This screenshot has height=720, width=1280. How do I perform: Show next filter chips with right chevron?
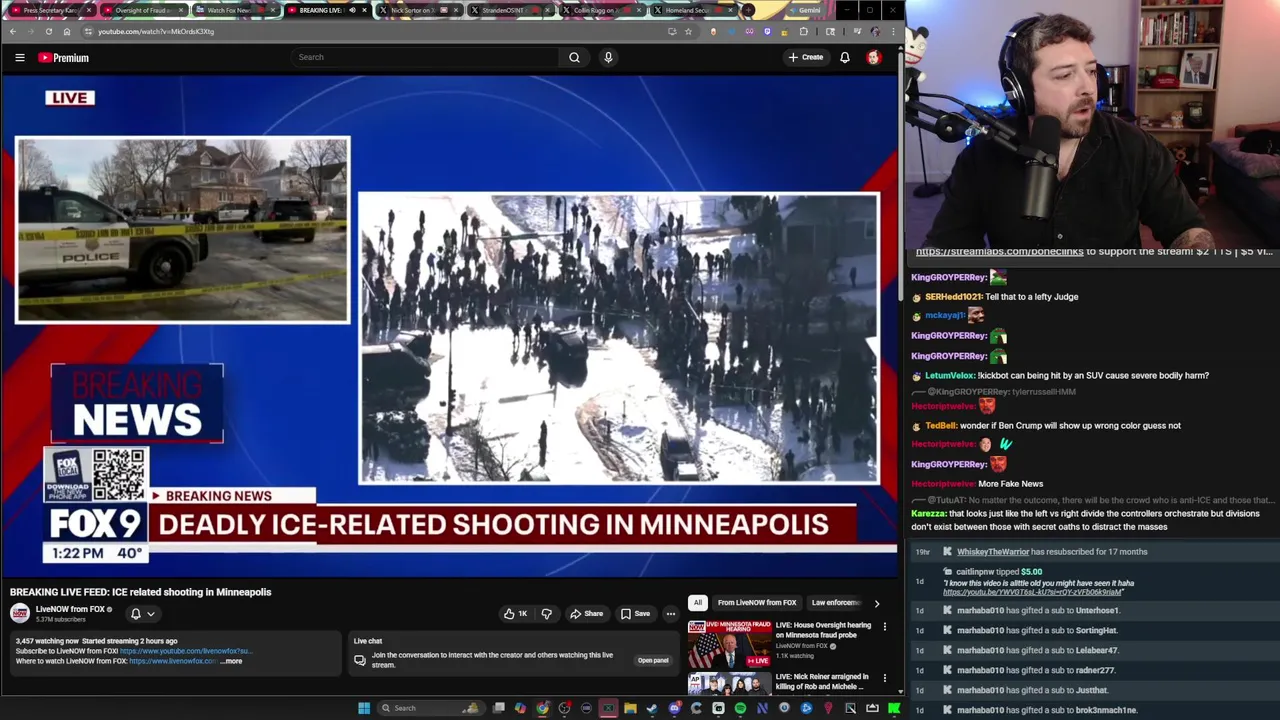click(877, 603)
